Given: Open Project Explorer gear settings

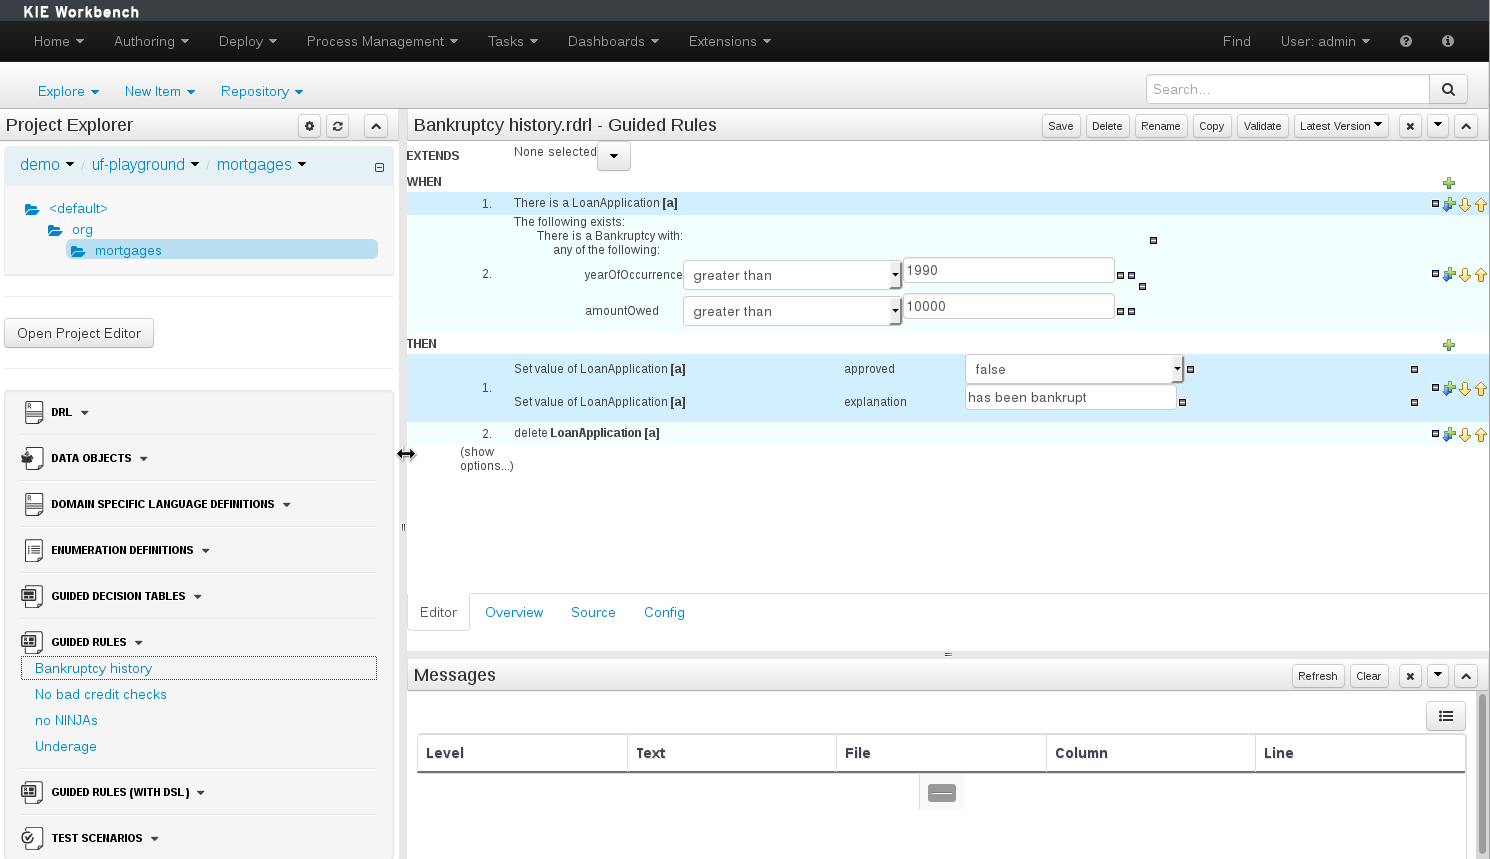Looking at the screenshot, I should 310,126.
